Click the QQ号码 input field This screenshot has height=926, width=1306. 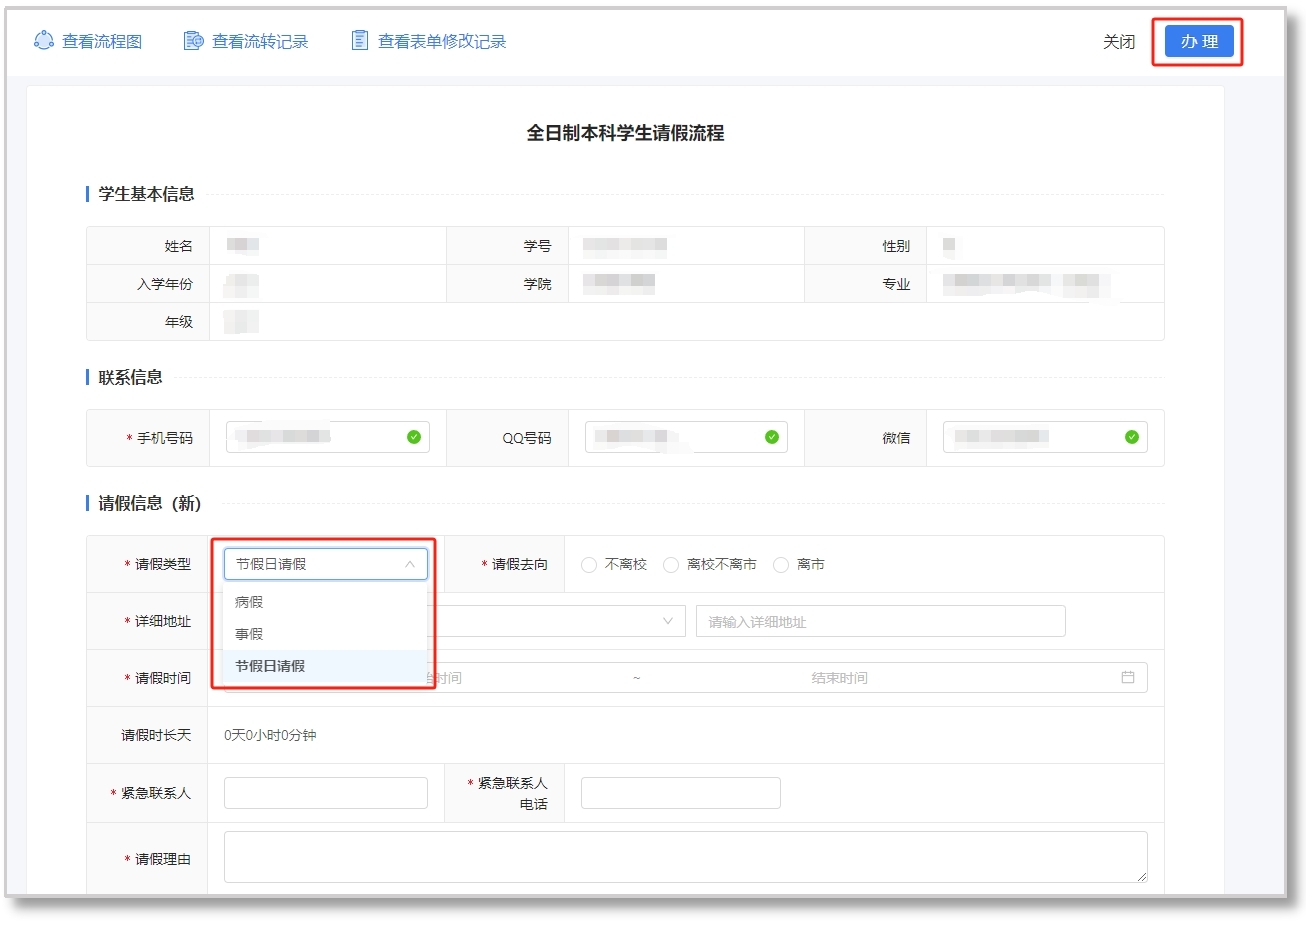click(x=686, y=437)
